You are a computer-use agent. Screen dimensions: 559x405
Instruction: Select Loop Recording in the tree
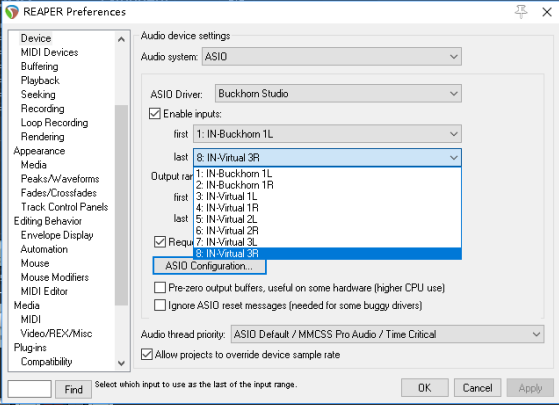[x=55, y=123]
